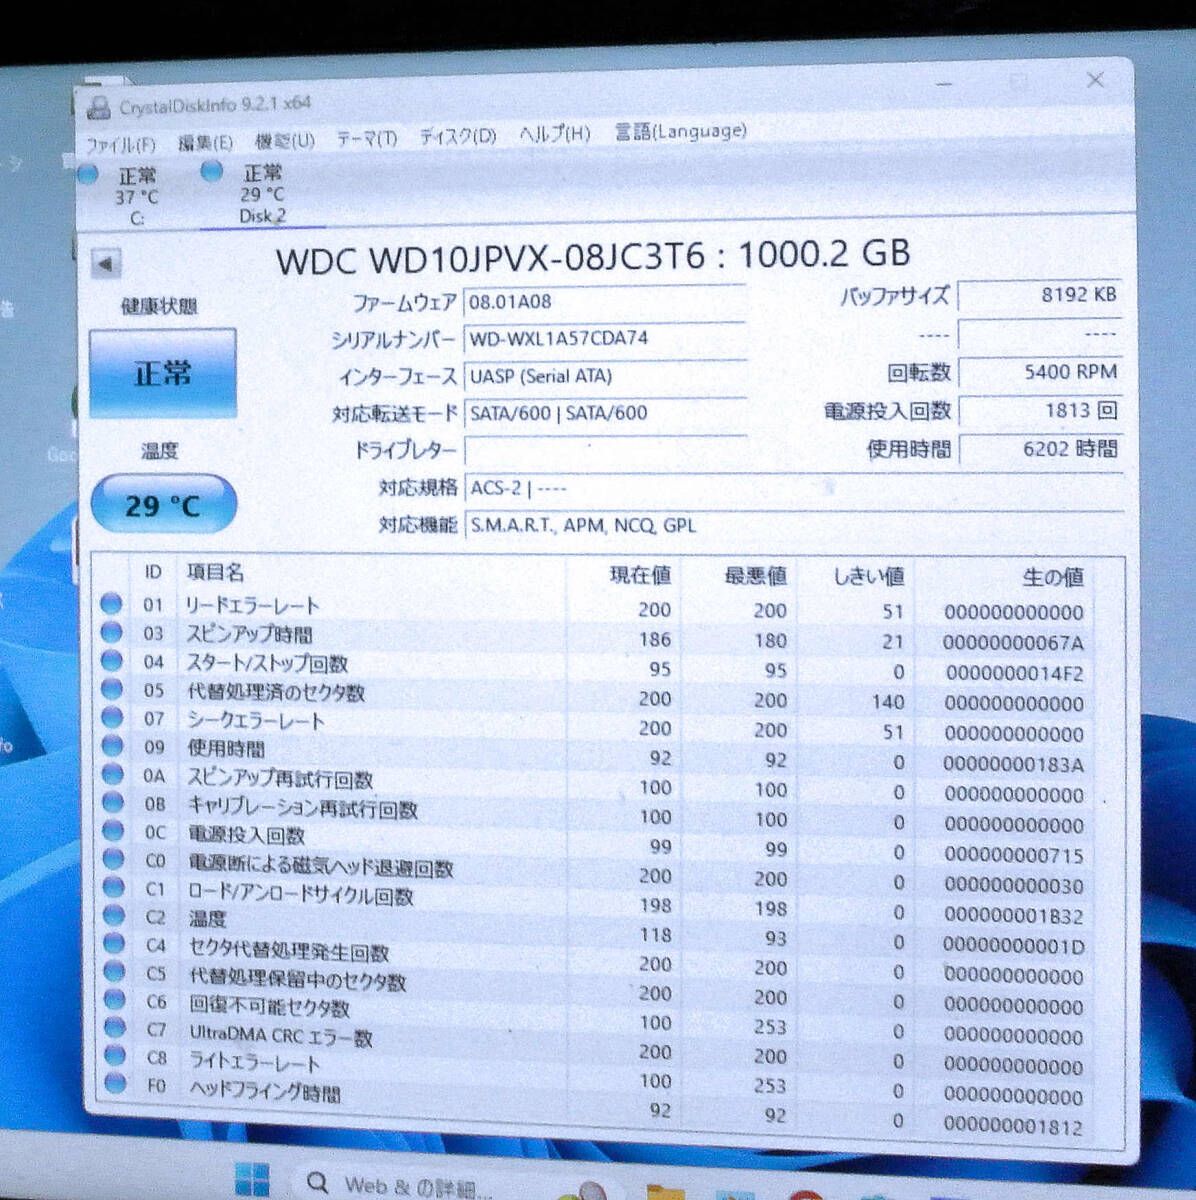Open the ファイル(F) menu
This screenshot has width=1196, height=1200.
click(x=120, y=144)
